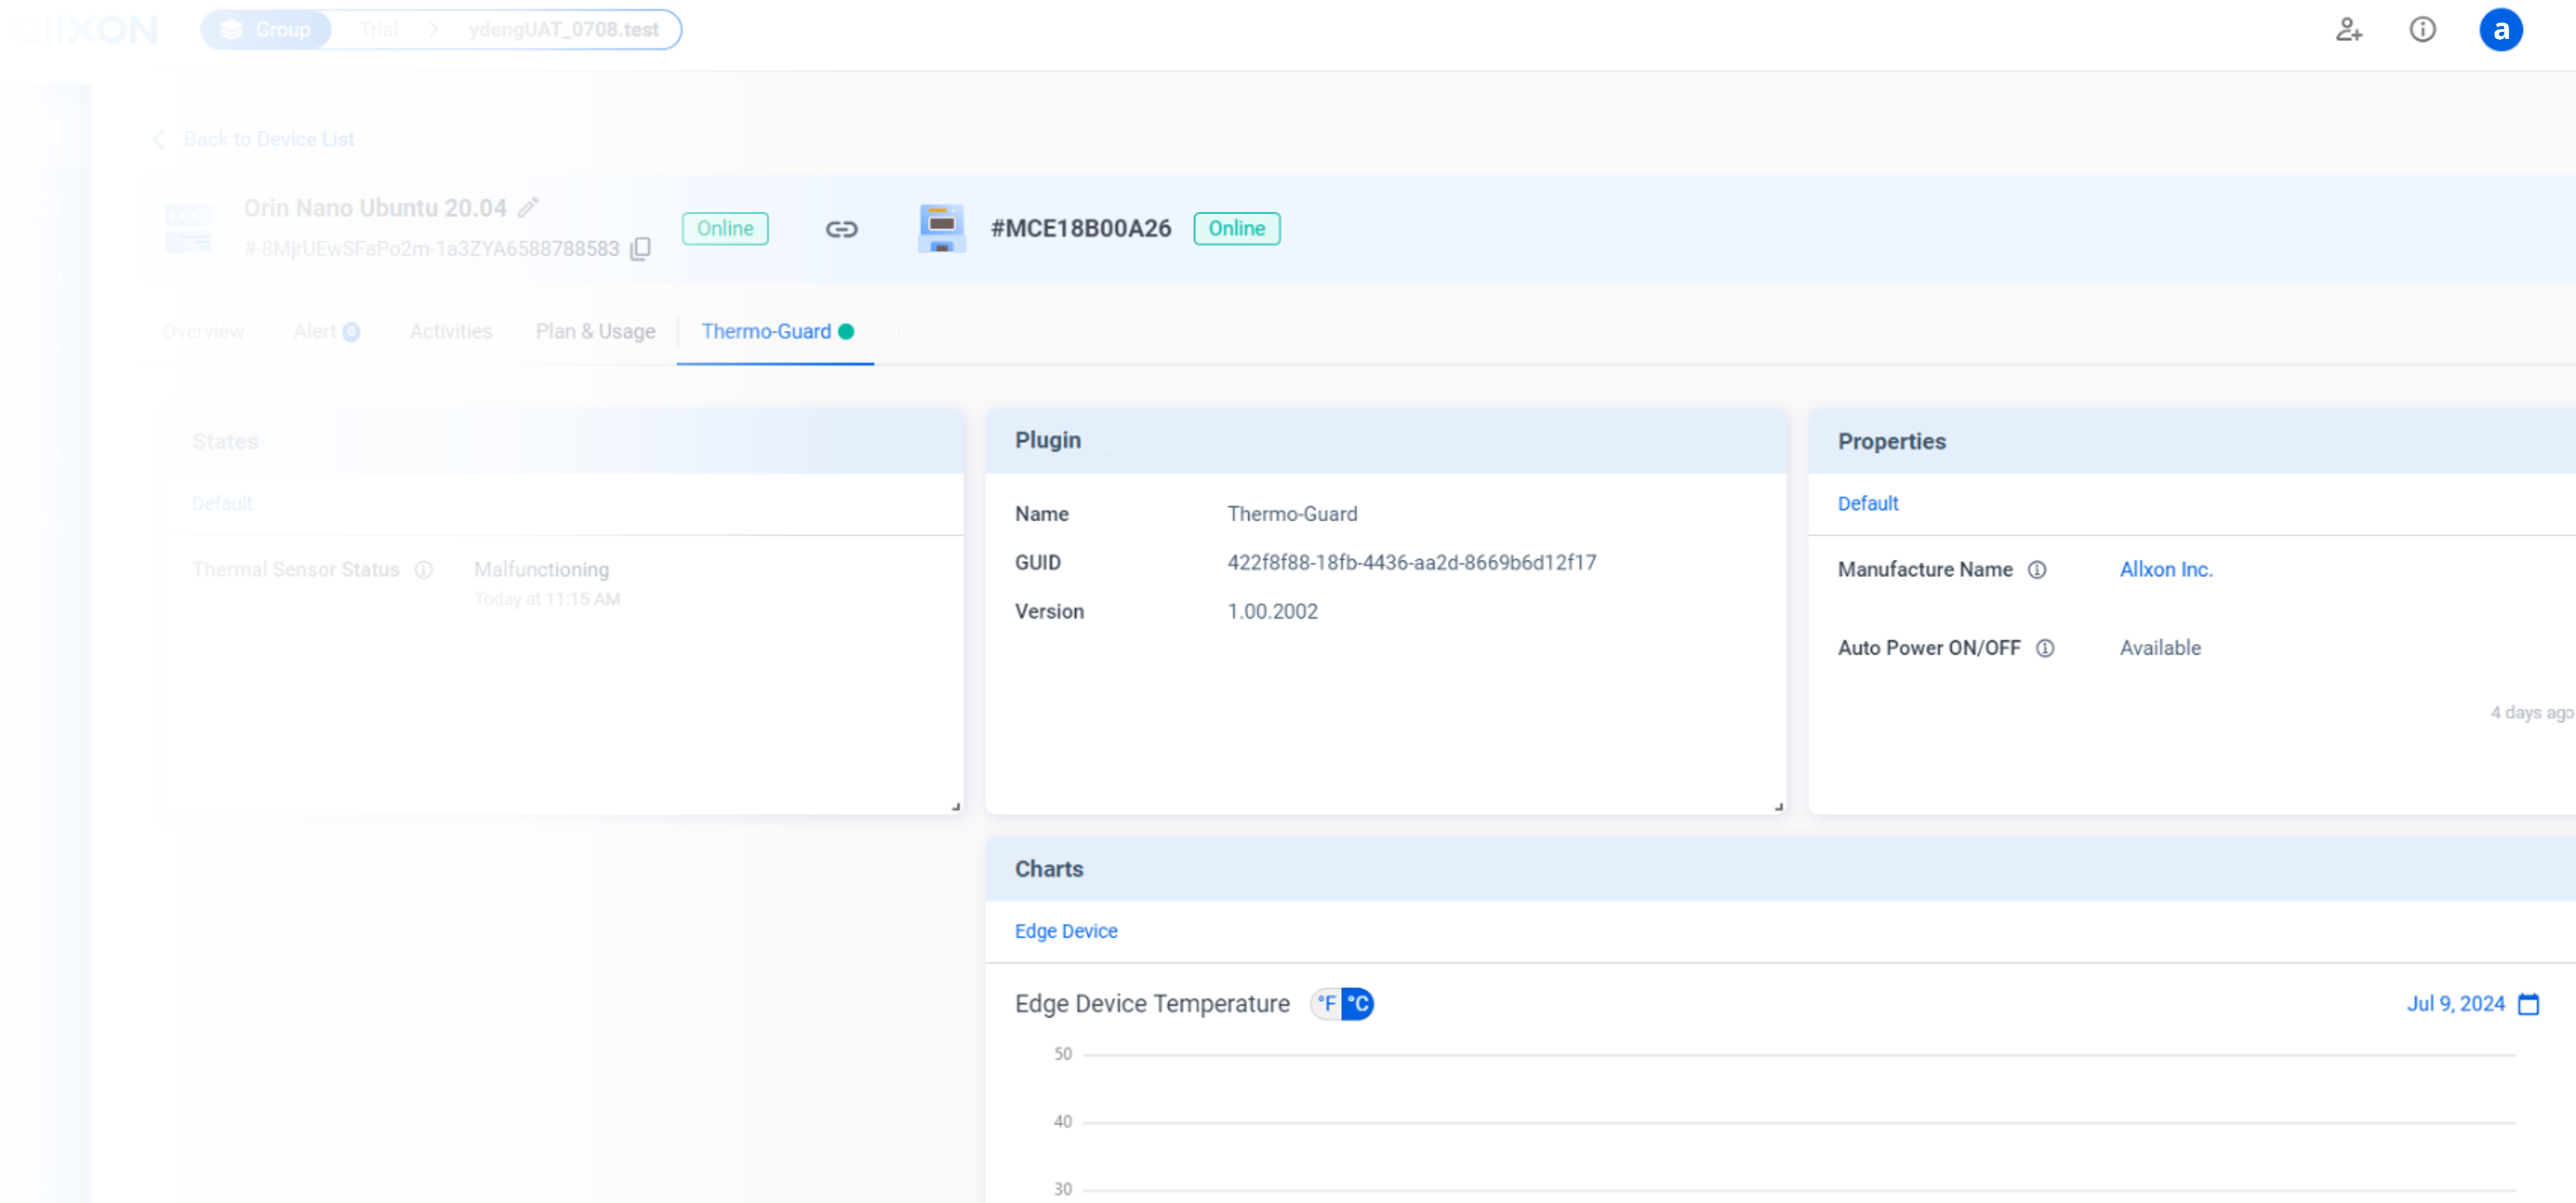Open the calendar date picker icon
This screenshot has height=1203, width=2576.
2528,1004
